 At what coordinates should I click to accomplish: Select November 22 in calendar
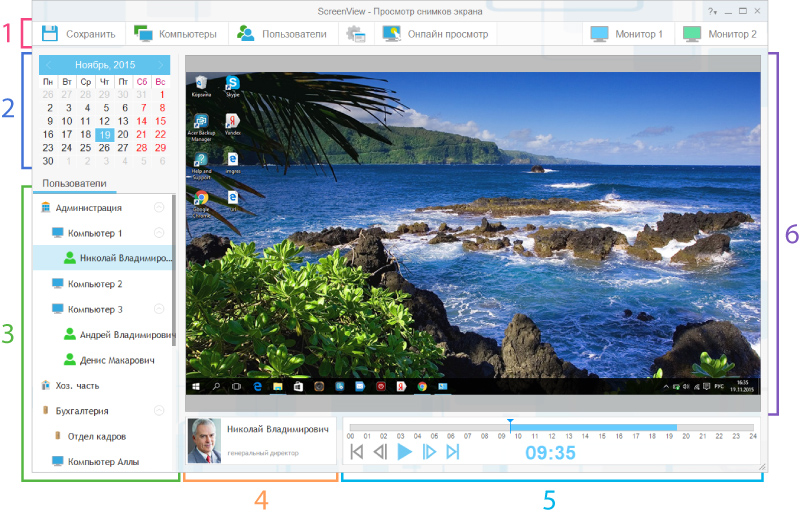coord(160,135)
